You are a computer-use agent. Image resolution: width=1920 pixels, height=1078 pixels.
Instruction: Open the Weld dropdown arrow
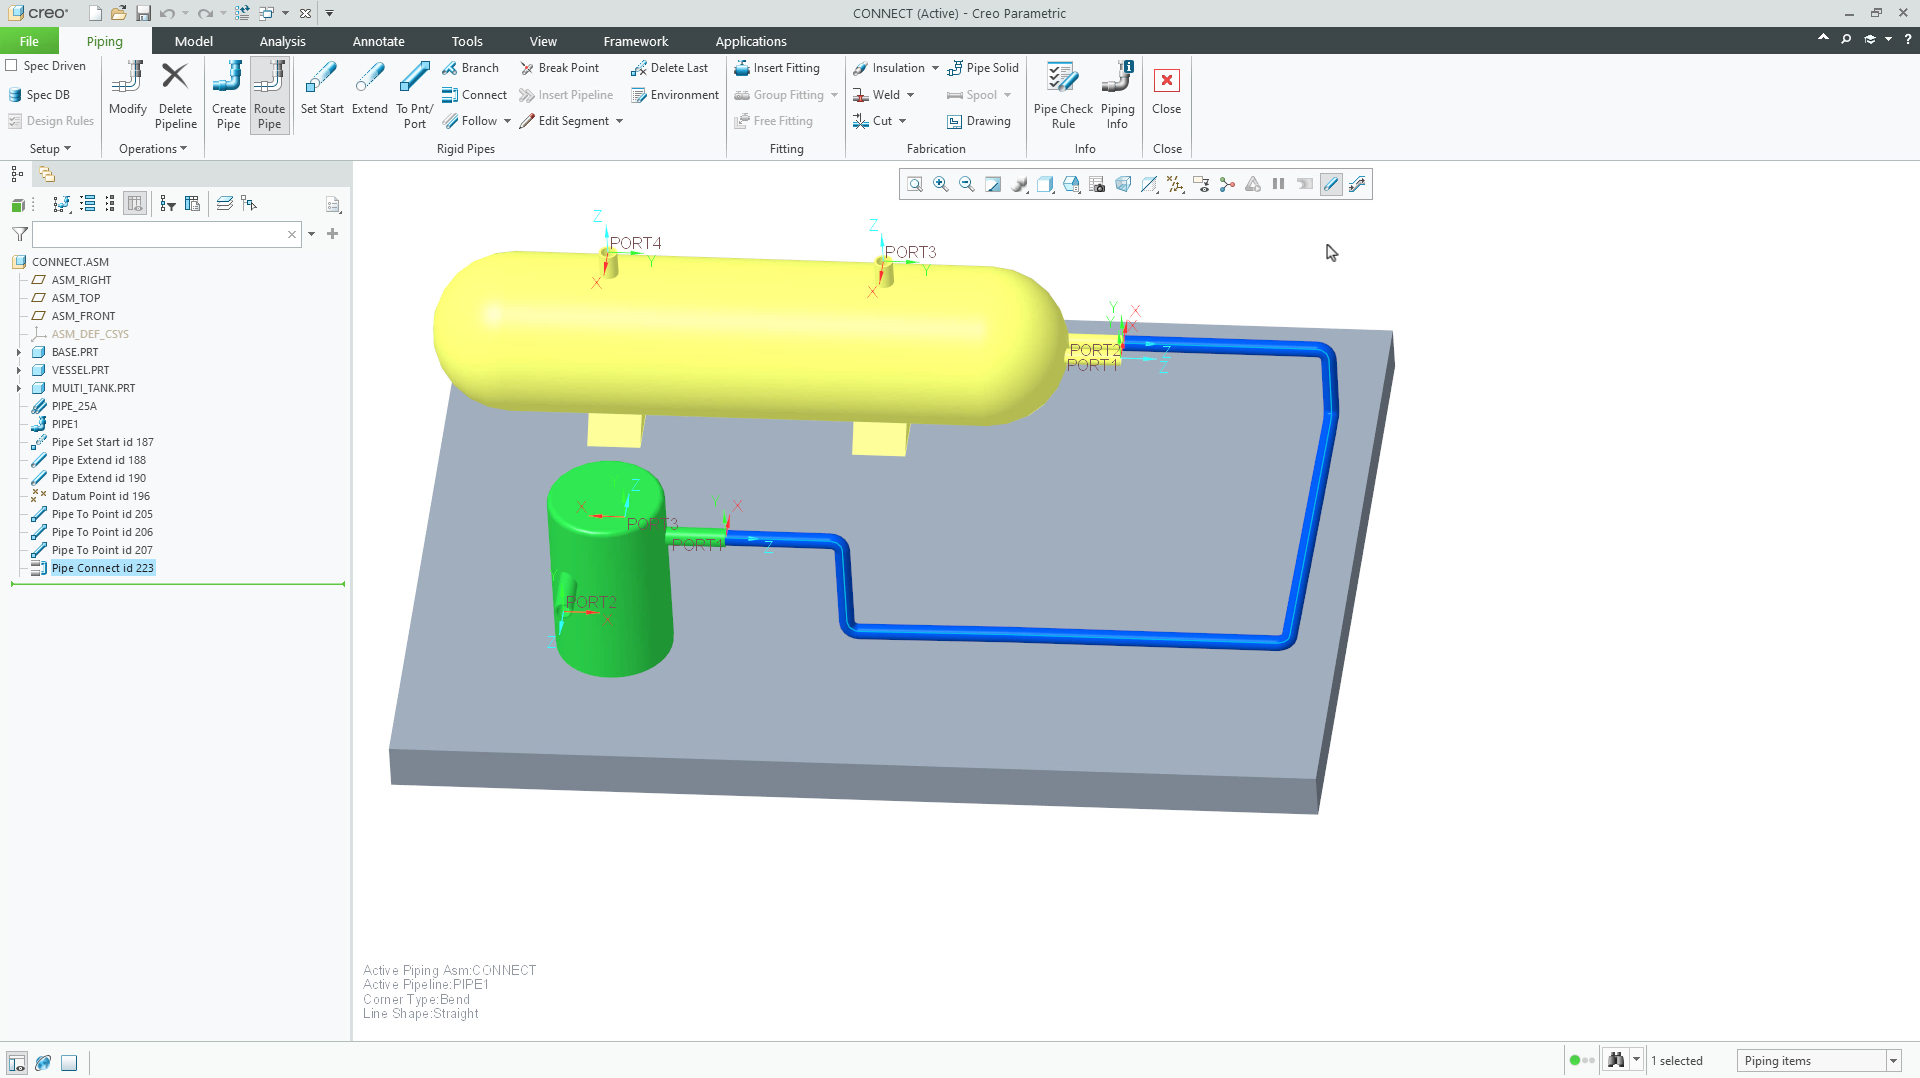[910, 95]
